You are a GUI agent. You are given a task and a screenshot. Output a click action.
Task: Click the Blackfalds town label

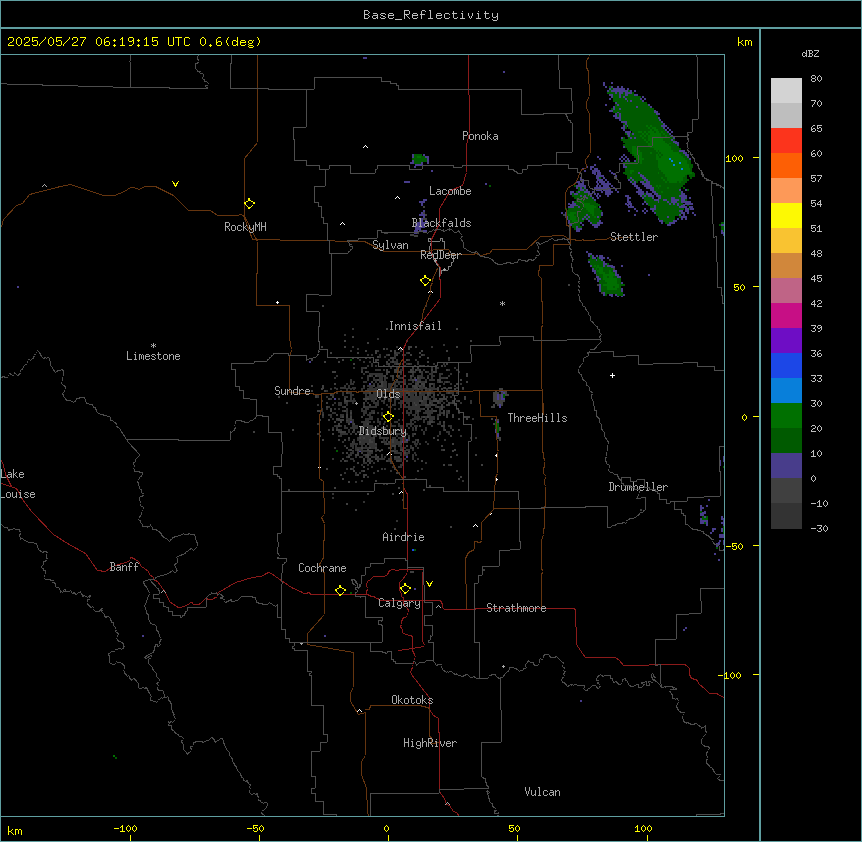(x=441, y=223)
